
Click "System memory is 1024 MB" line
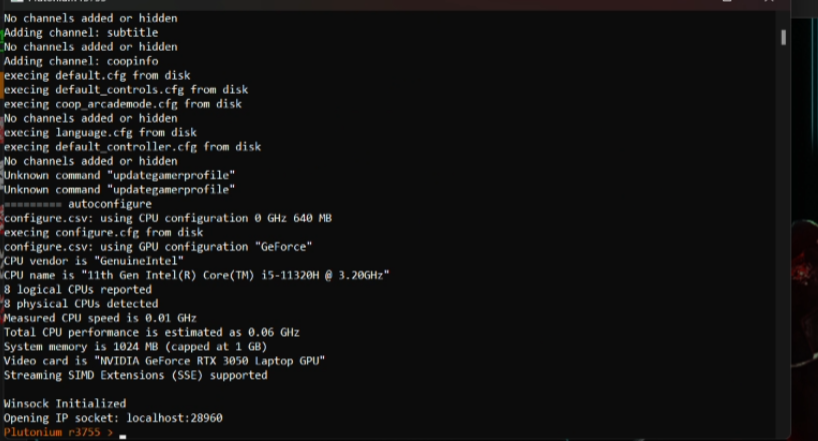point(135,347)
